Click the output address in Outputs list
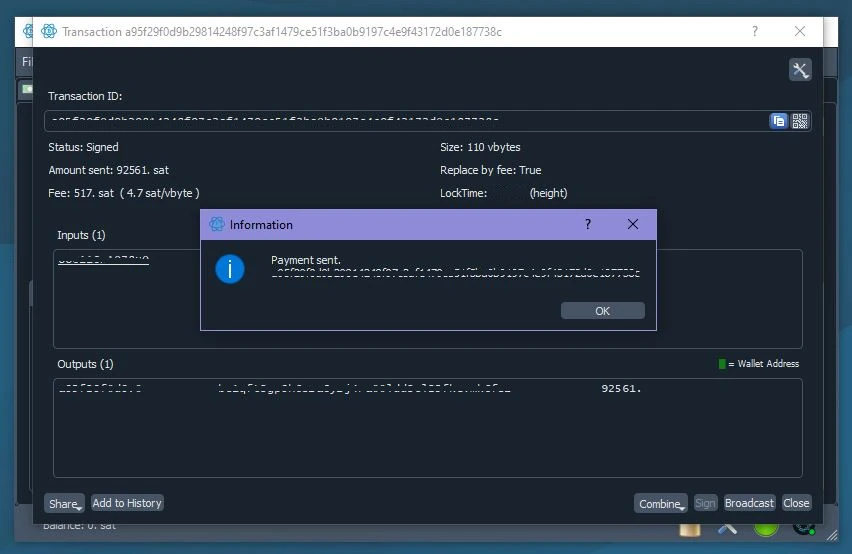Screen dimensions: 852x554 pos(364,389)
